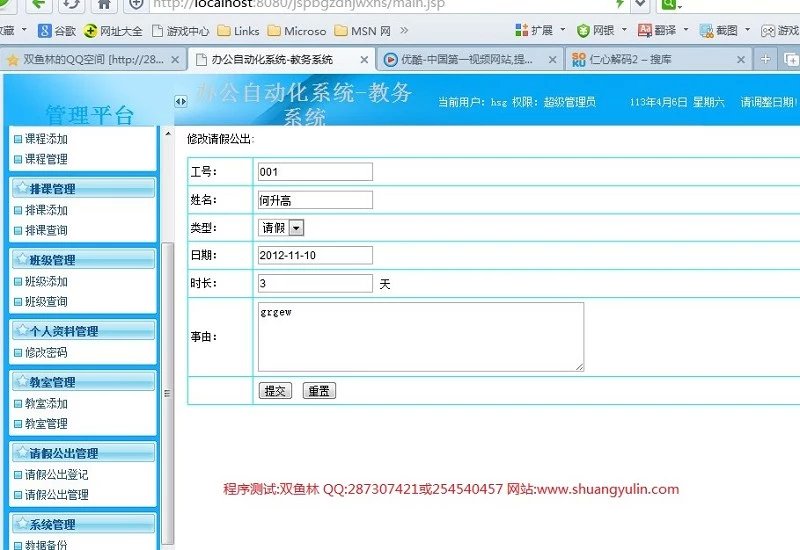
Task: Click the 时长 duration input field
Action: (315, 283)
